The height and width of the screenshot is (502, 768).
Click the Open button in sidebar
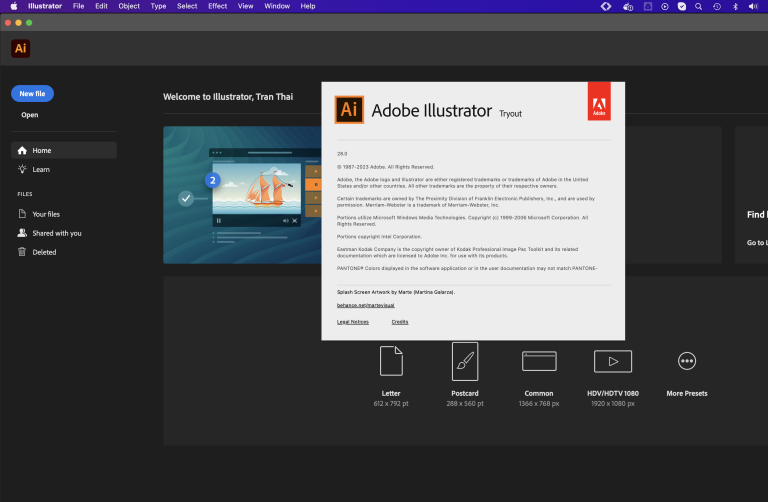click(29, 115)
